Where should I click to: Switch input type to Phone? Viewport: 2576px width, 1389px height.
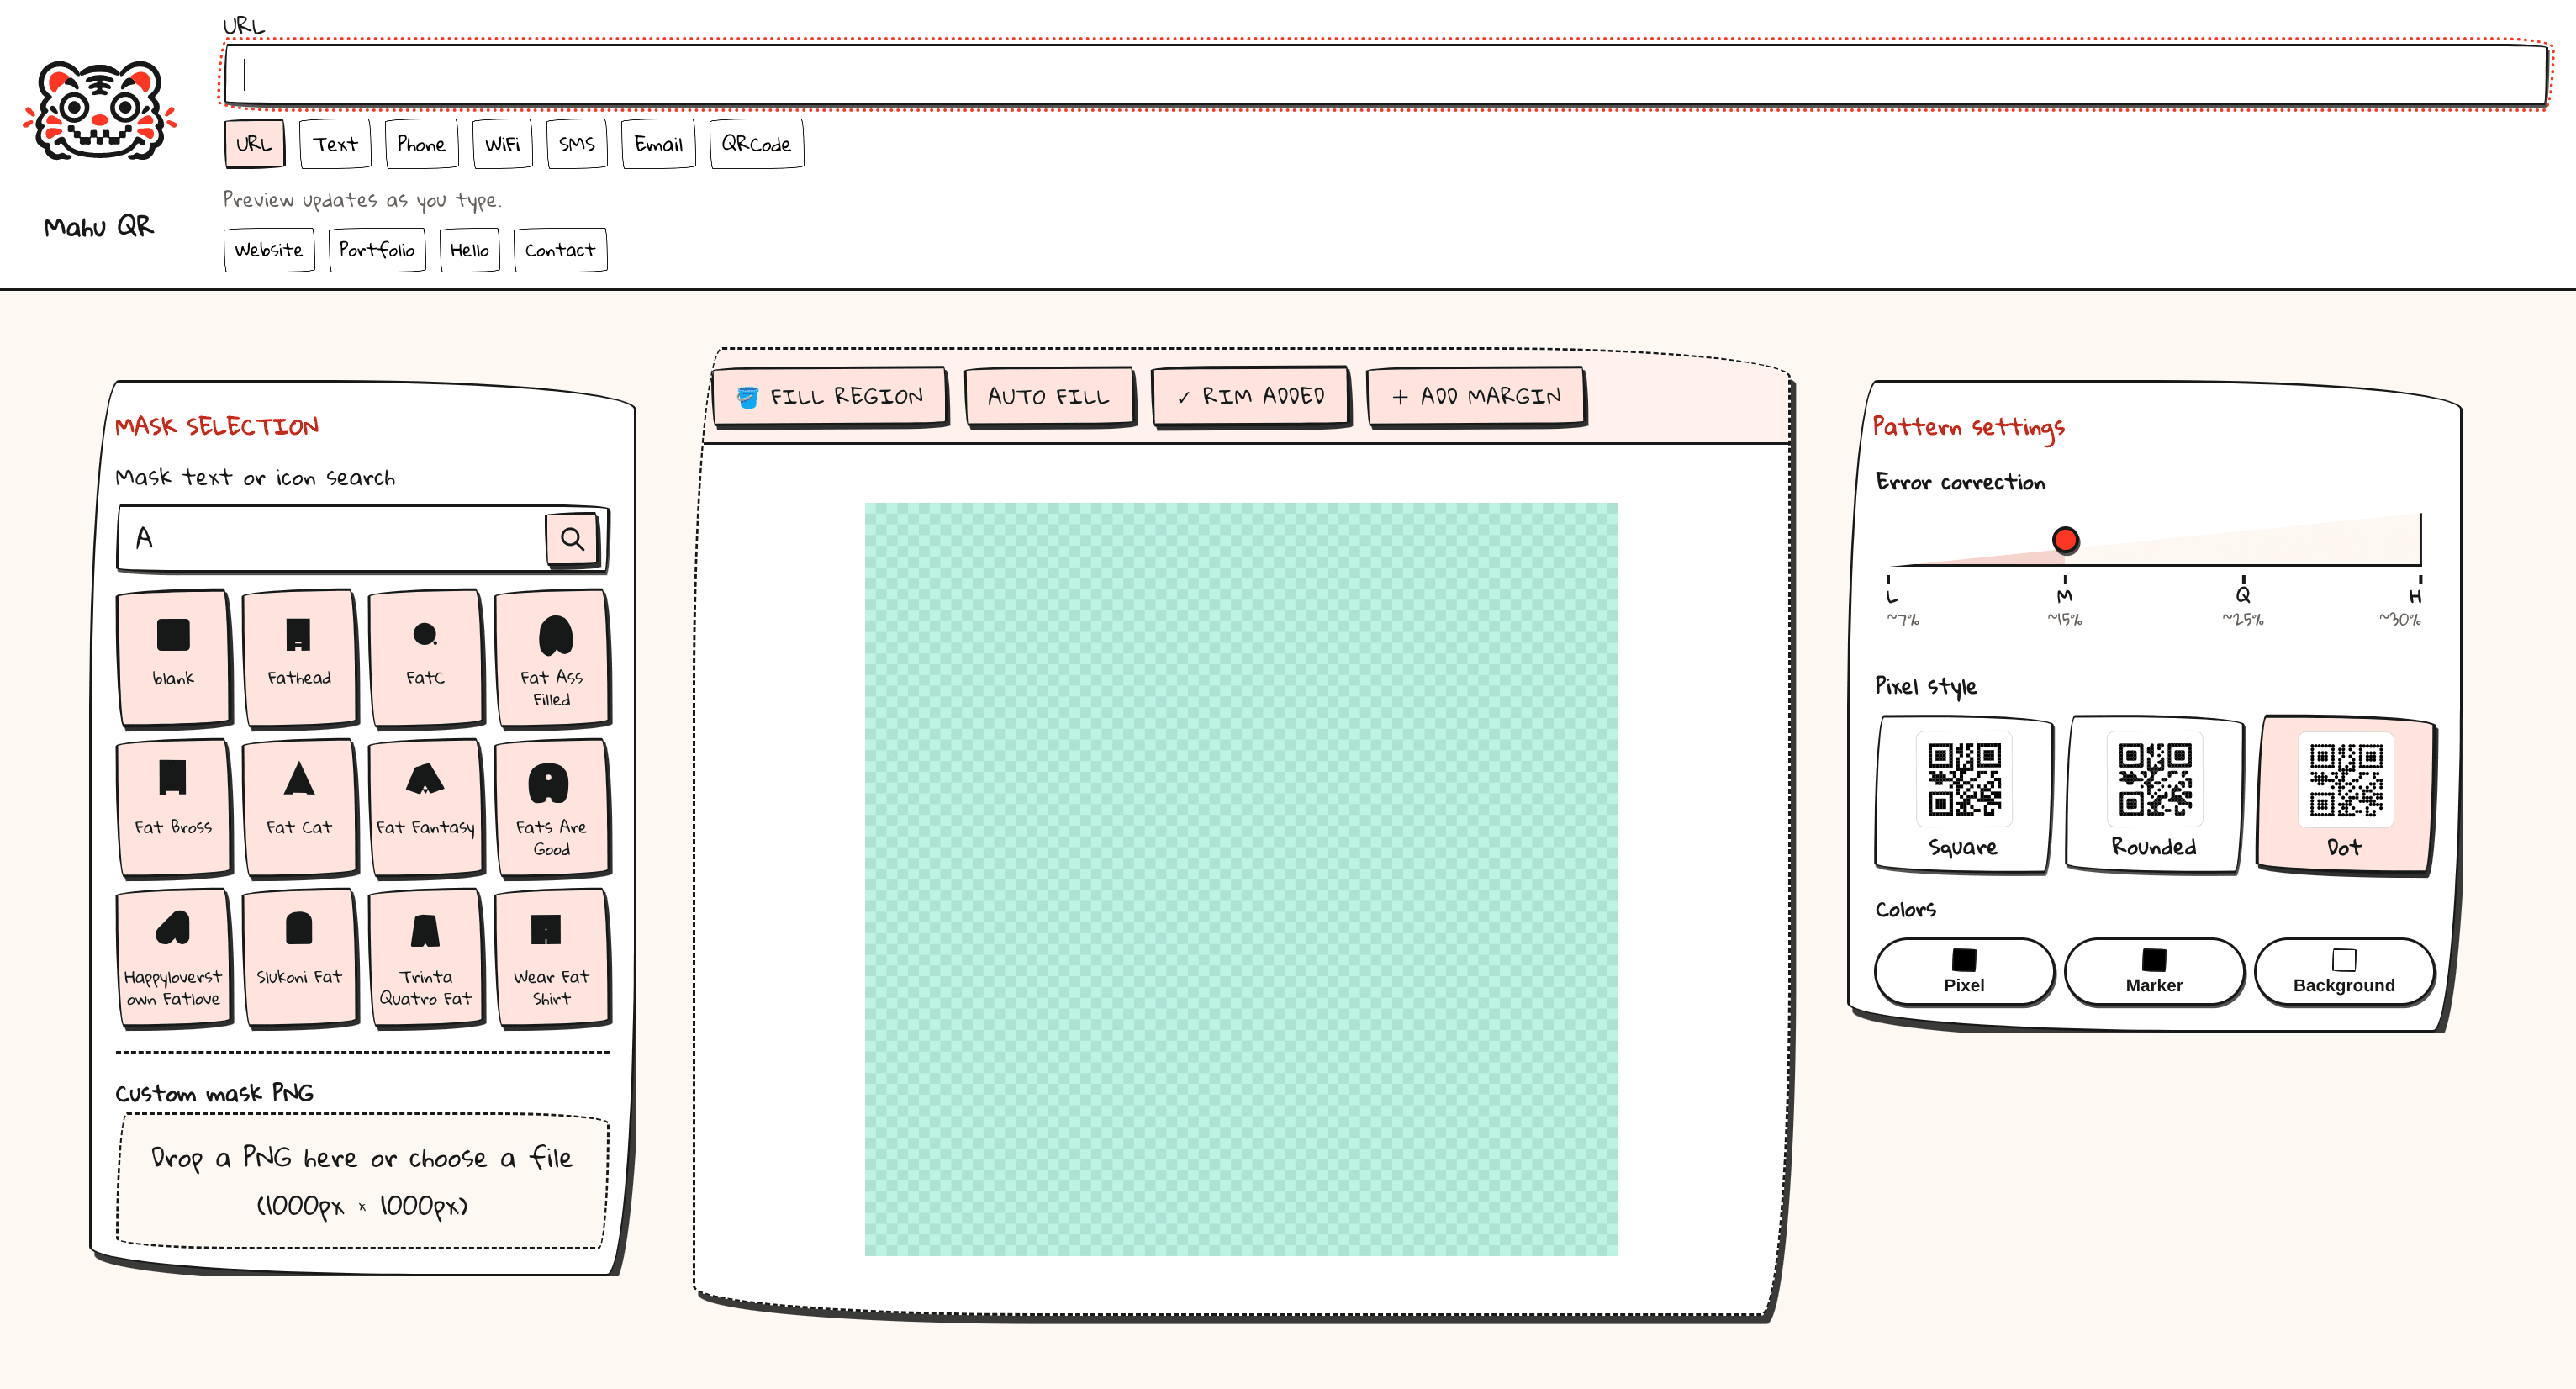point(421,143)
